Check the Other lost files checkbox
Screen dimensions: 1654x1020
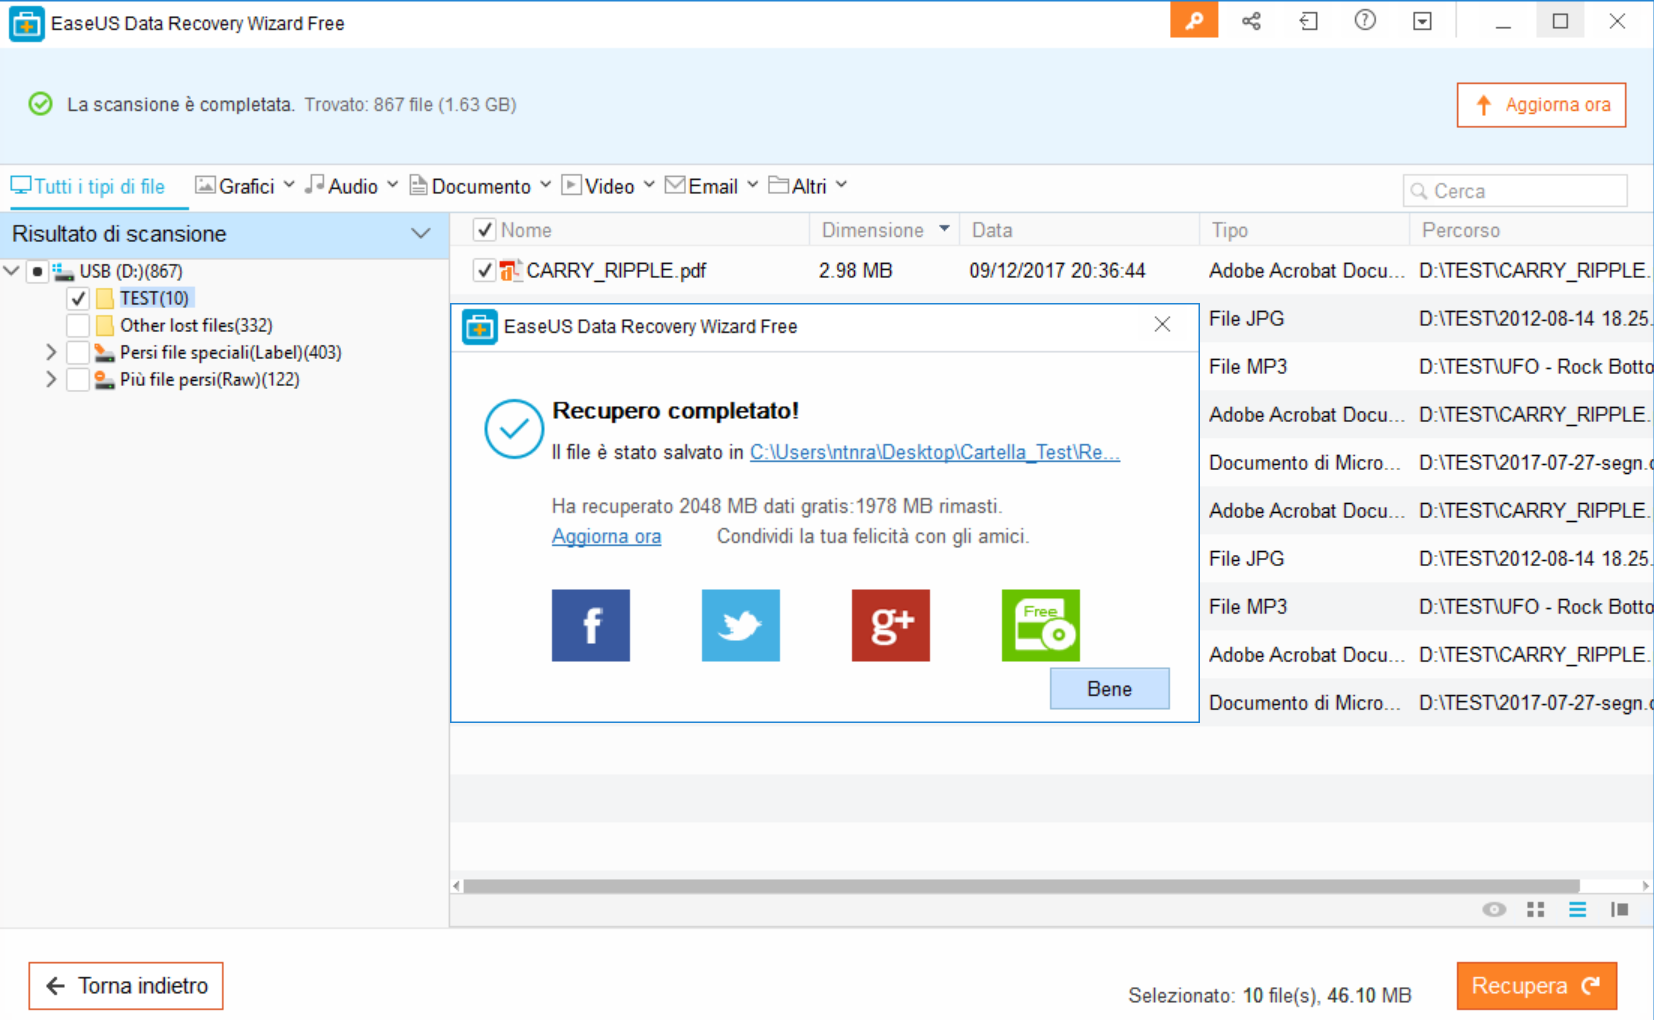[78, 325]
